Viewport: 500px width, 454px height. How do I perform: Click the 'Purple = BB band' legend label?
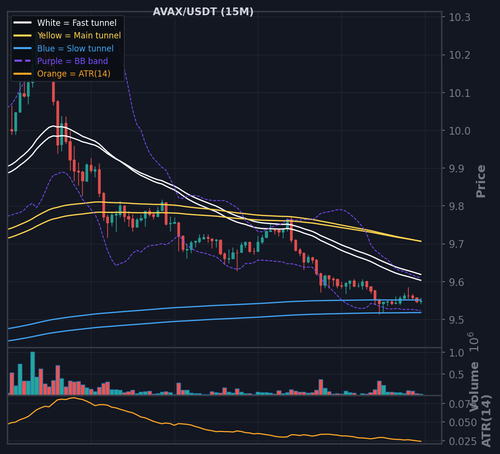tap(72, 61)
